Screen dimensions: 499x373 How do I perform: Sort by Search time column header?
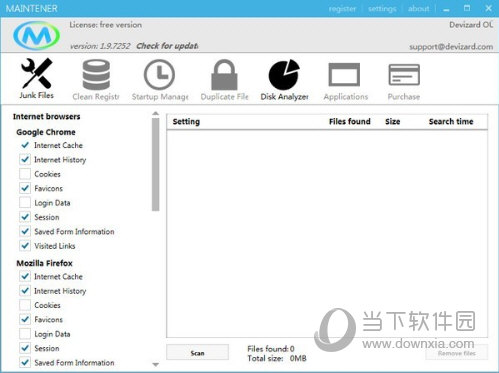(x=451, y=122)
